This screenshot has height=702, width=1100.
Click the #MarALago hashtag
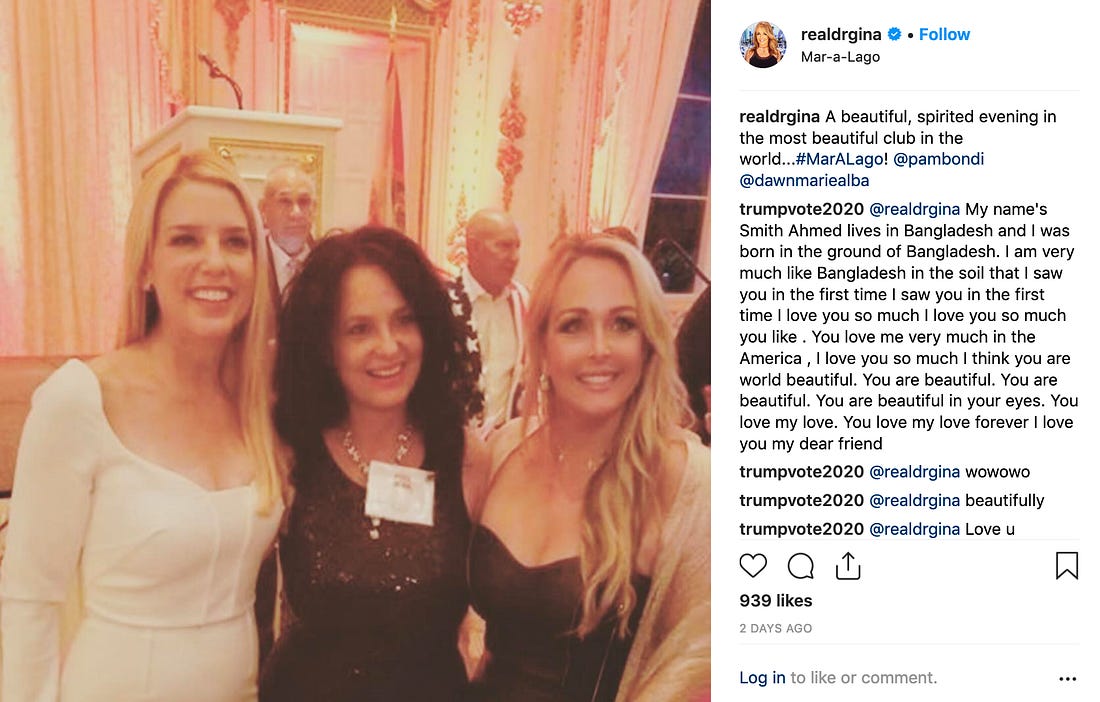point(839,159)
